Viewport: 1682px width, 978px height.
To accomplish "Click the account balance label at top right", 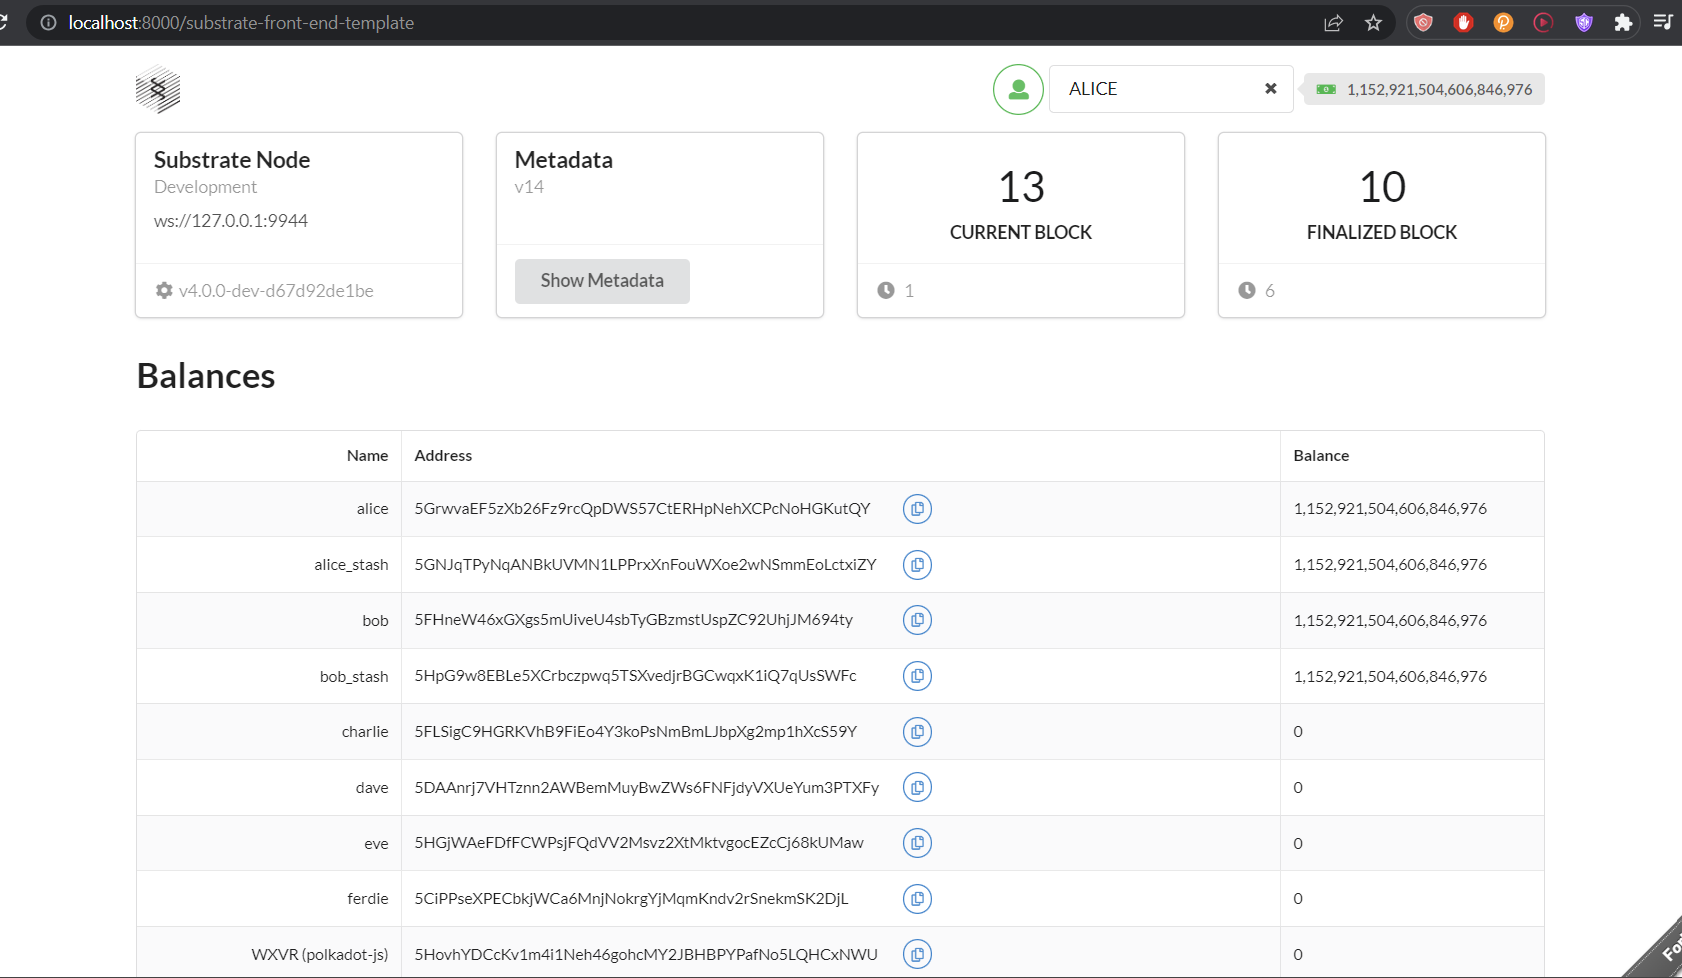I will click(1424, 89).
